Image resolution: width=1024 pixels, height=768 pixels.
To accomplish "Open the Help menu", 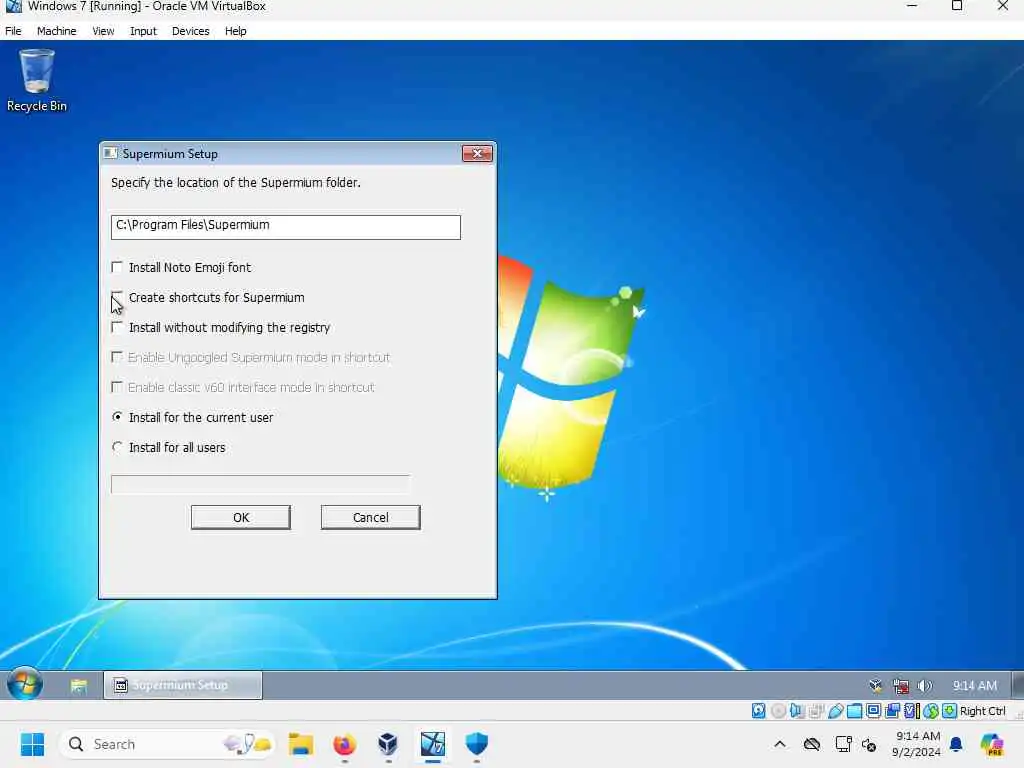I will (x=236, y=31).
